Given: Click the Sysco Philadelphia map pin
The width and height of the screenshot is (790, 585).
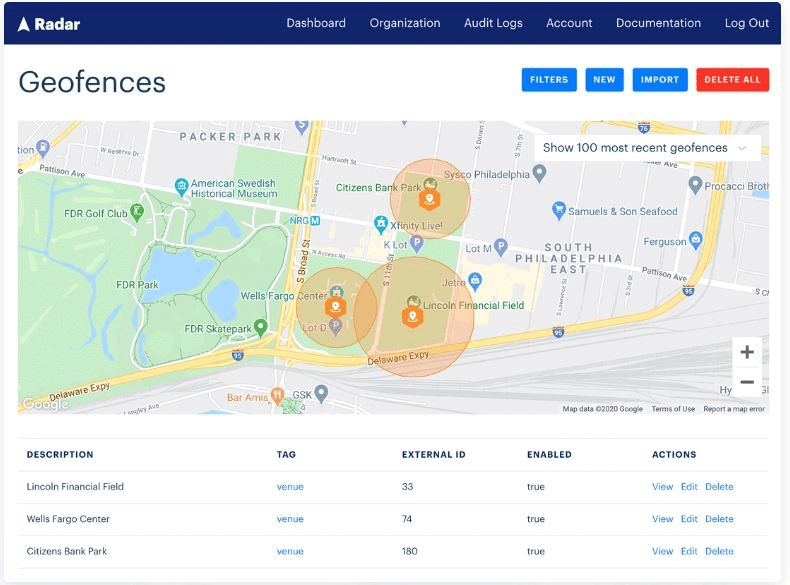Looking at the screenshot, I should click(x=540, y=173).
